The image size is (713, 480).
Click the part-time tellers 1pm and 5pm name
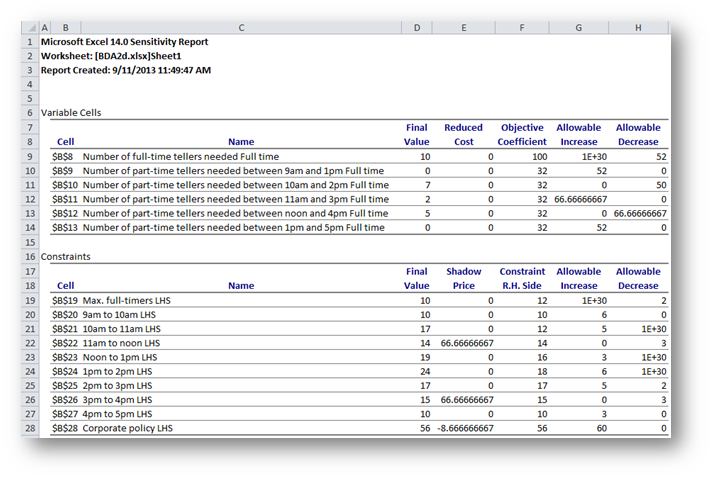[x=233, y=228]
